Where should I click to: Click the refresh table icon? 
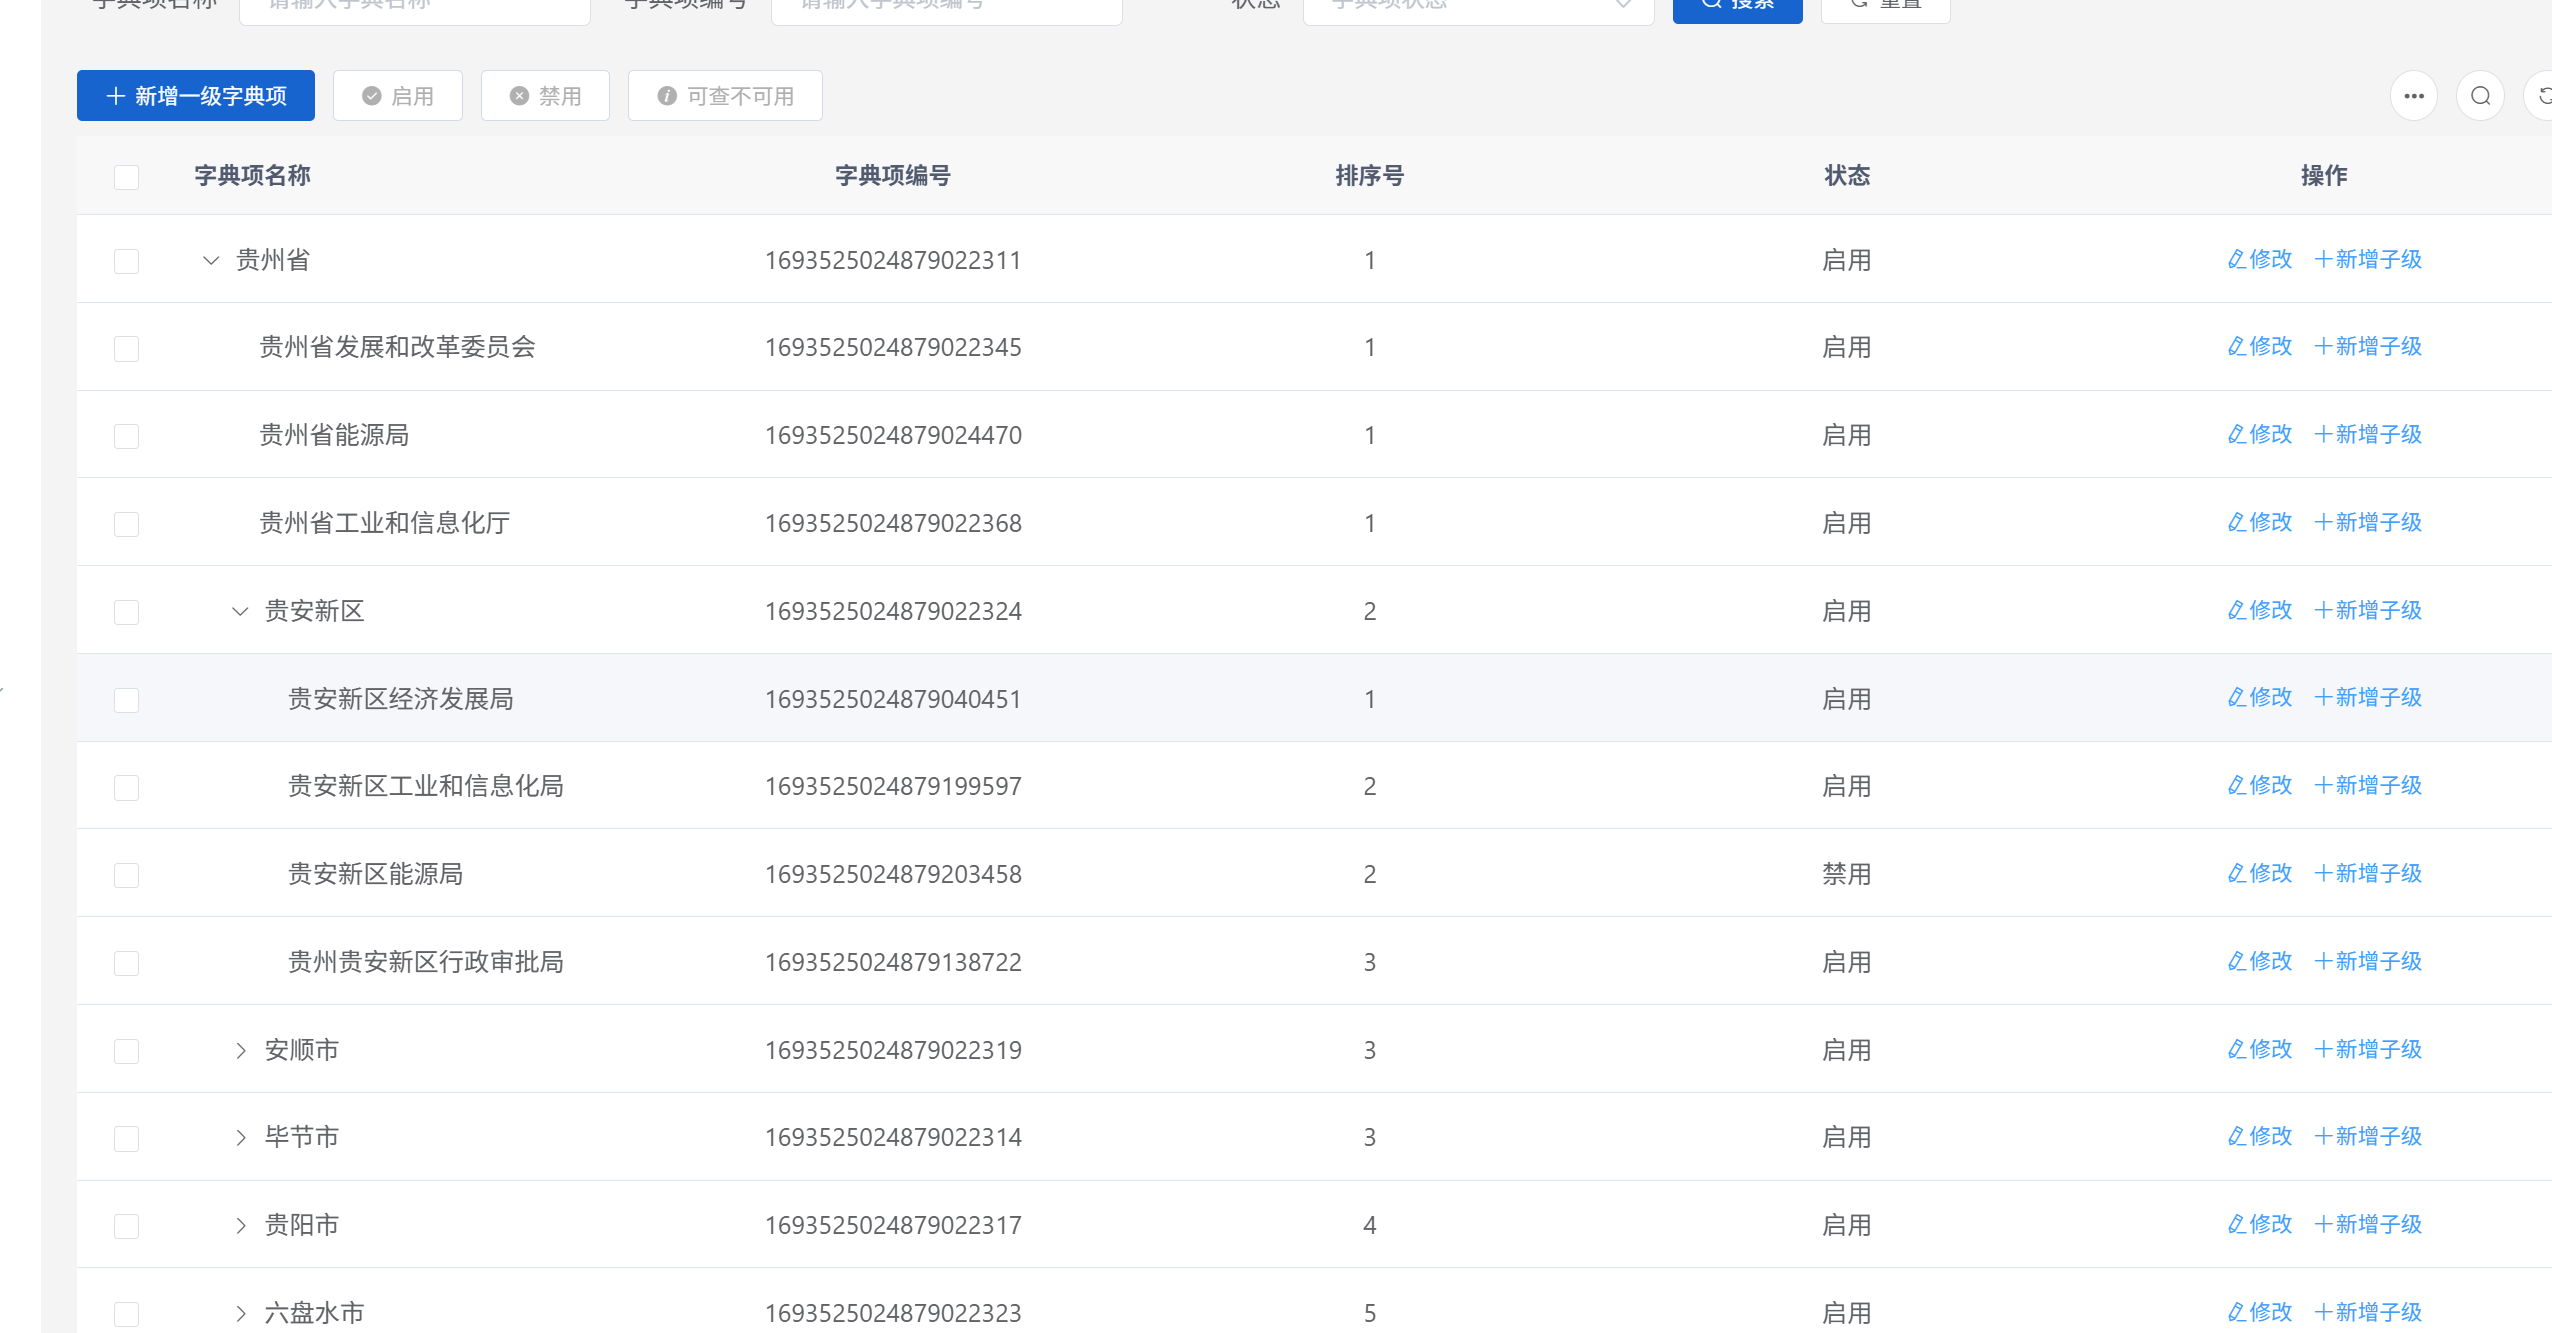coord(2543,96)
